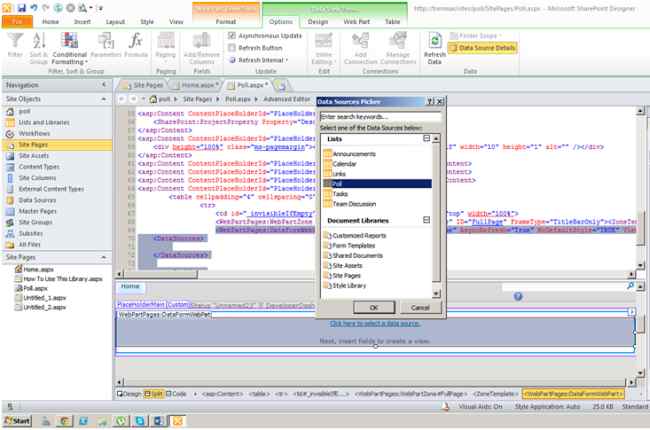This screenshot has width=650, height=430.
Task: Click picker list scrollbar down arrow
Action: tap(436, 294)
